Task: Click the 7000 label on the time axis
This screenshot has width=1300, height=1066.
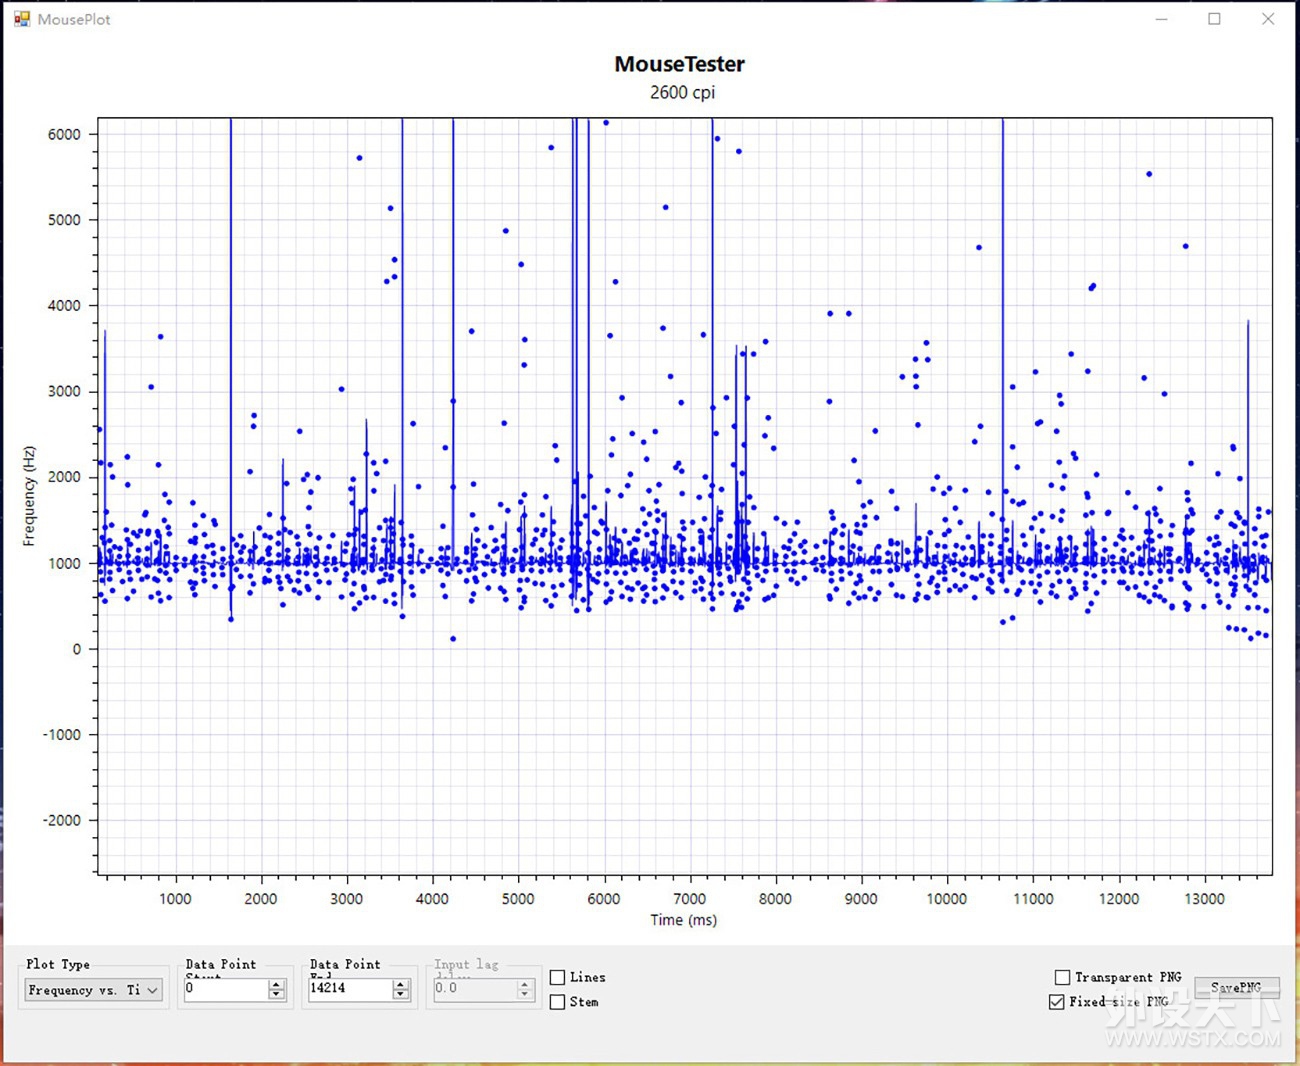Action: coord(689,899)
